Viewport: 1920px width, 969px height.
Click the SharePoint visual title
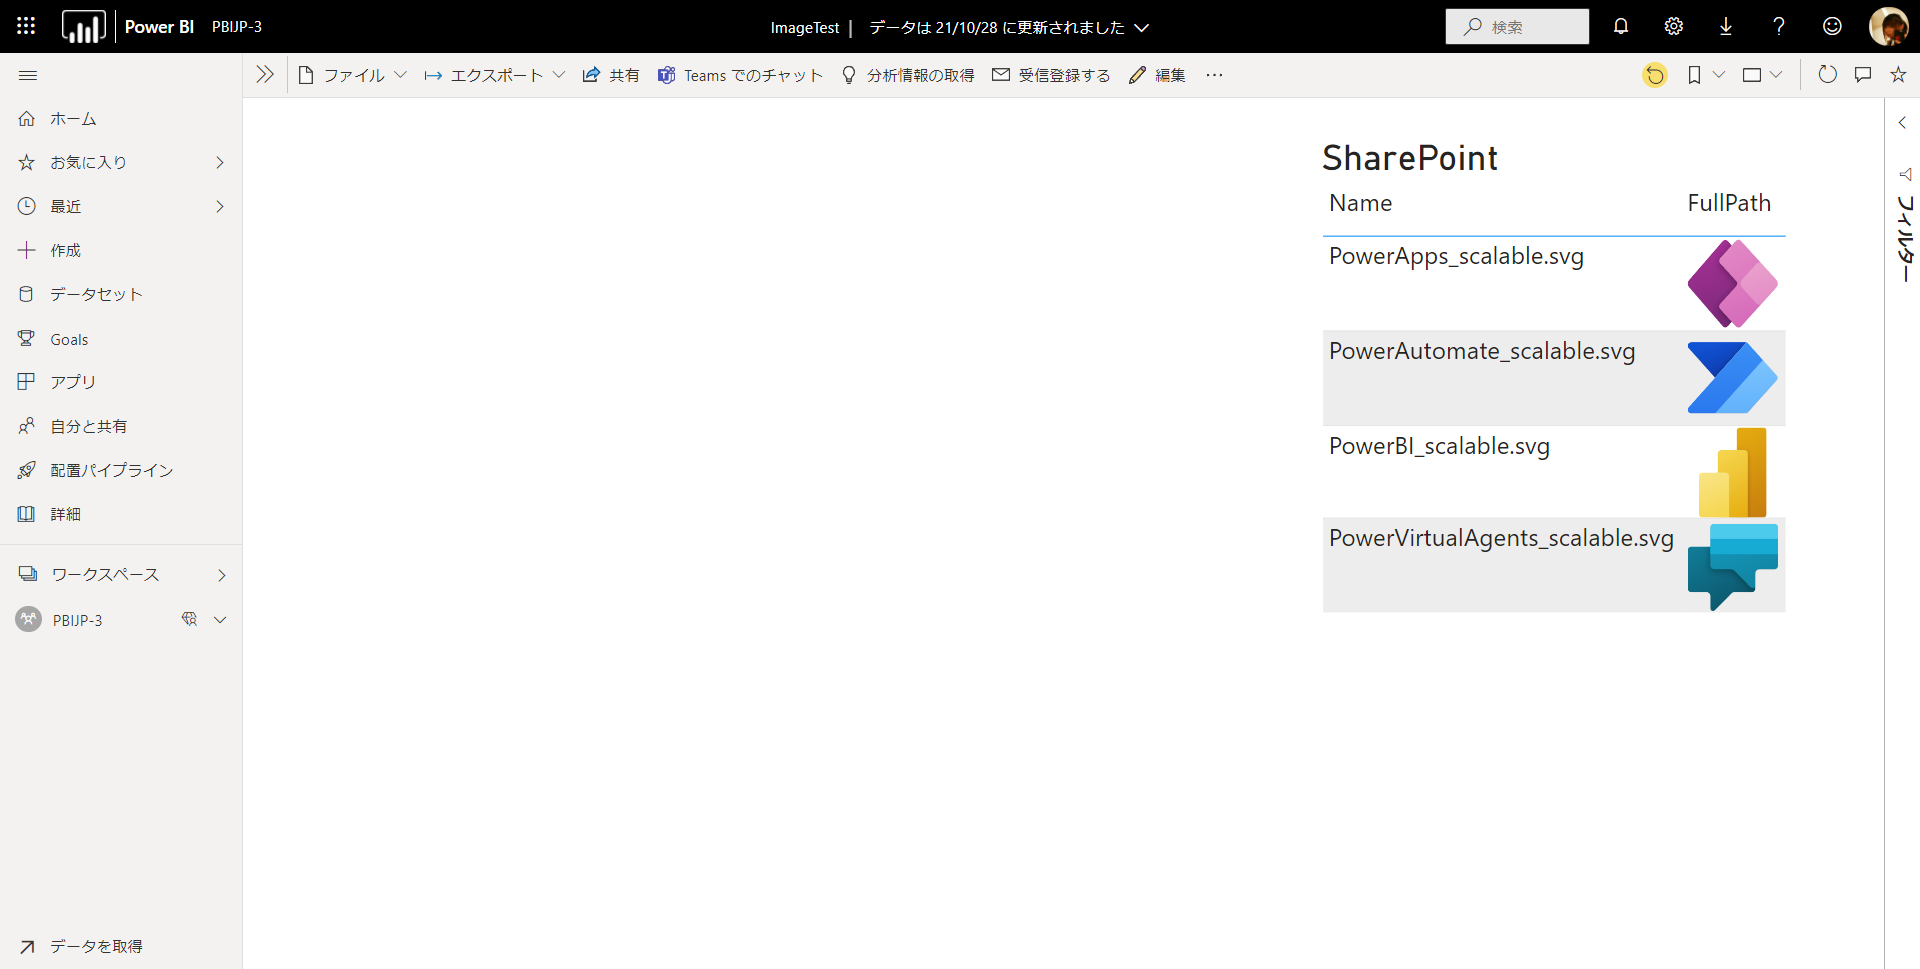pyautogui.click(x=1410, y=158)
